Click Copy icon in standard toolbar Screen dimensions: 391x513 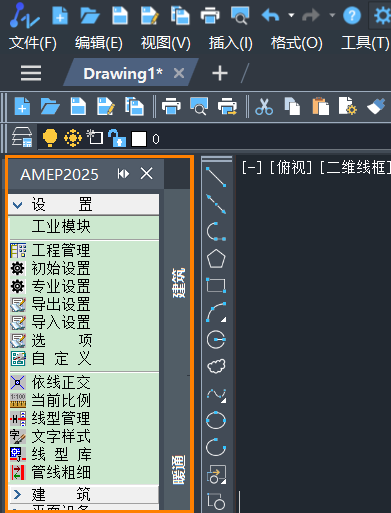tap(292, 107)
